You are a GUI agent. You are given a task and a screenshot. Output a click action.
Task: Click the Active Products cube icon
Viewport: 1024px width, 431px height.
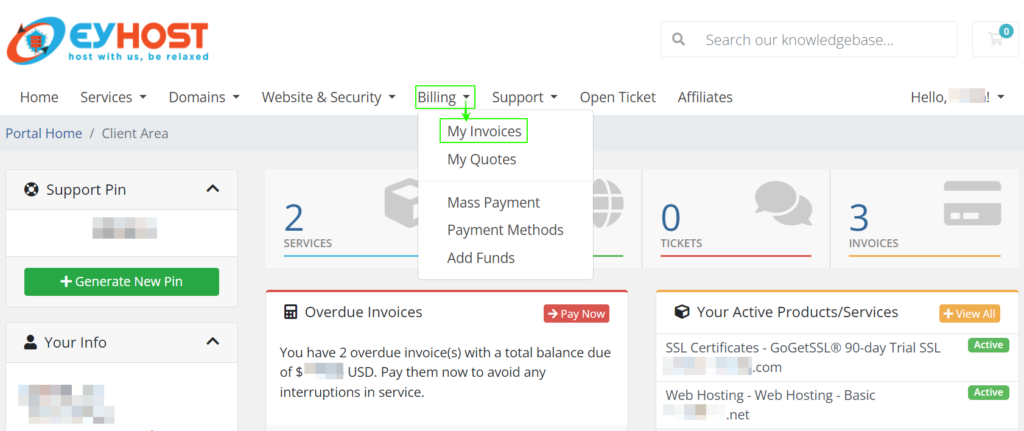click(x=682, y=312)
